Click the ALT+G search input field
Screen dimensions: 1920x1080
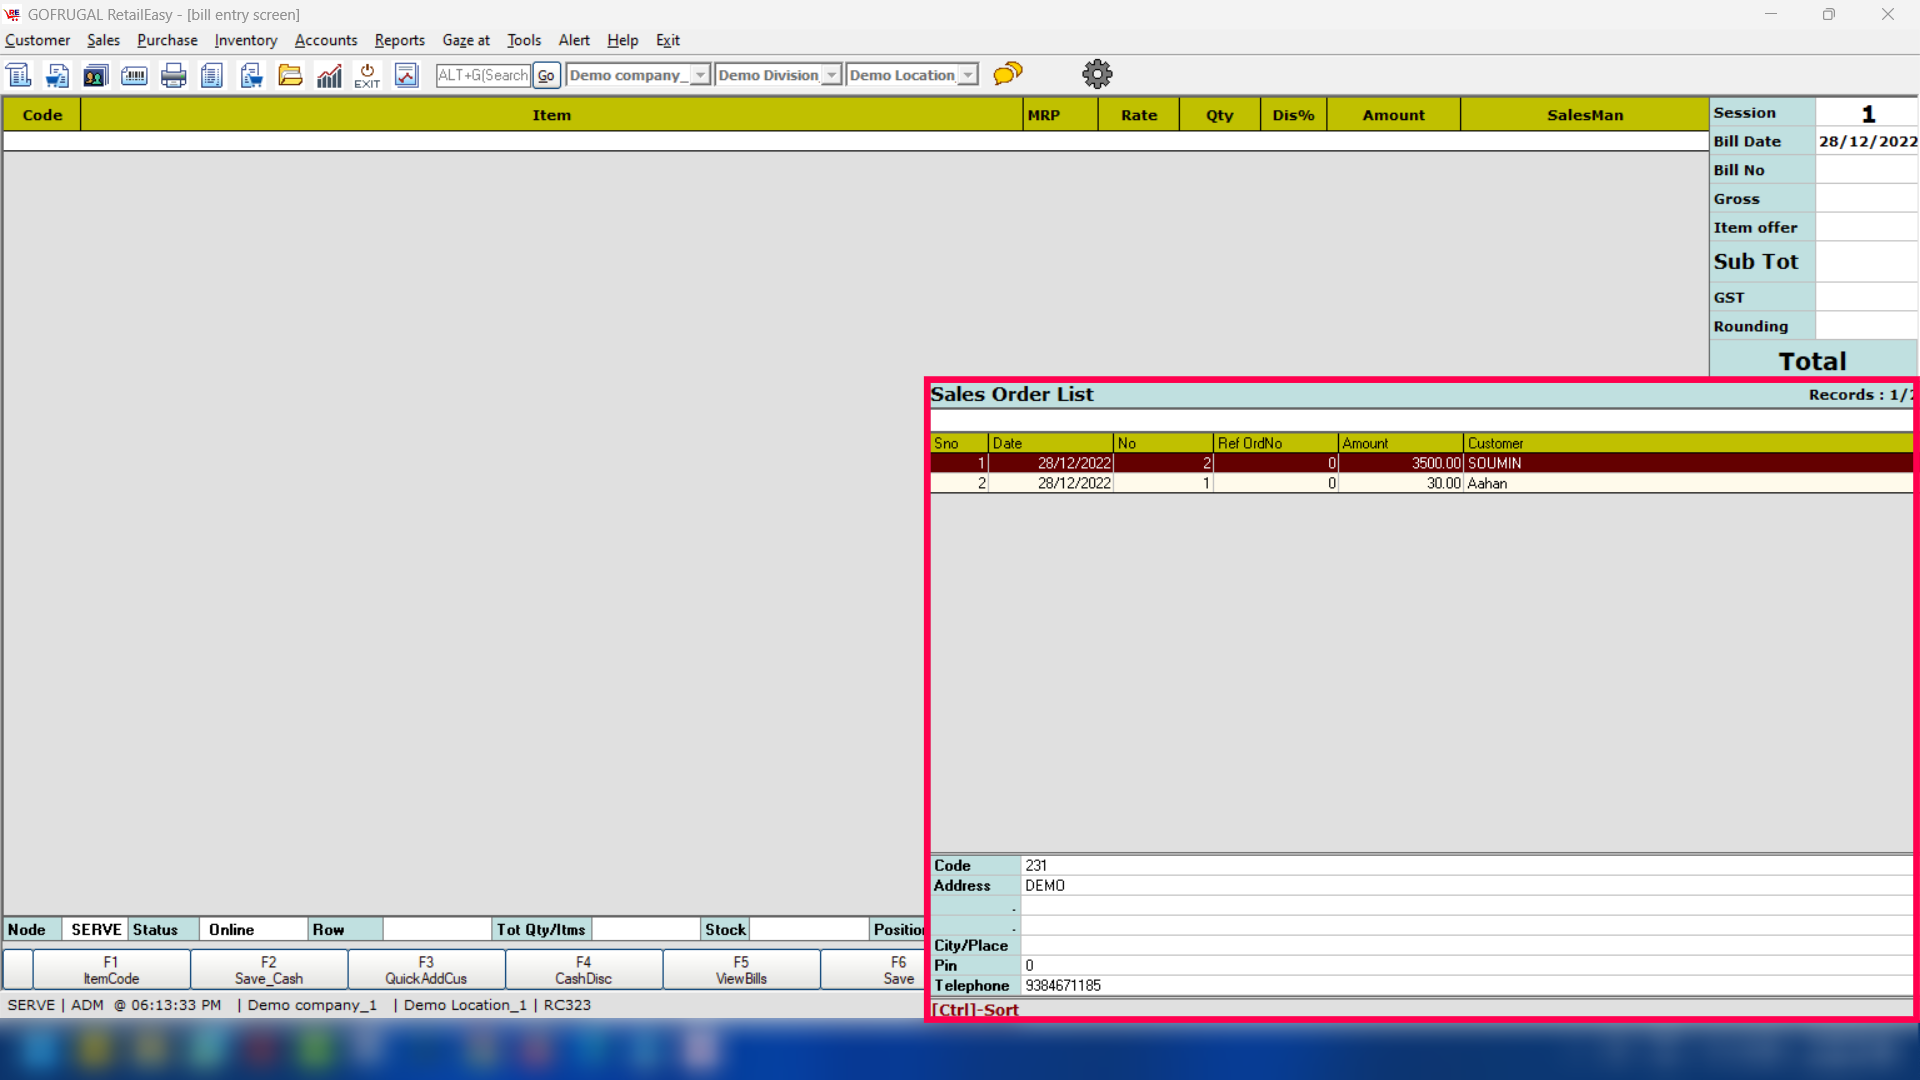tap(483, 75)
